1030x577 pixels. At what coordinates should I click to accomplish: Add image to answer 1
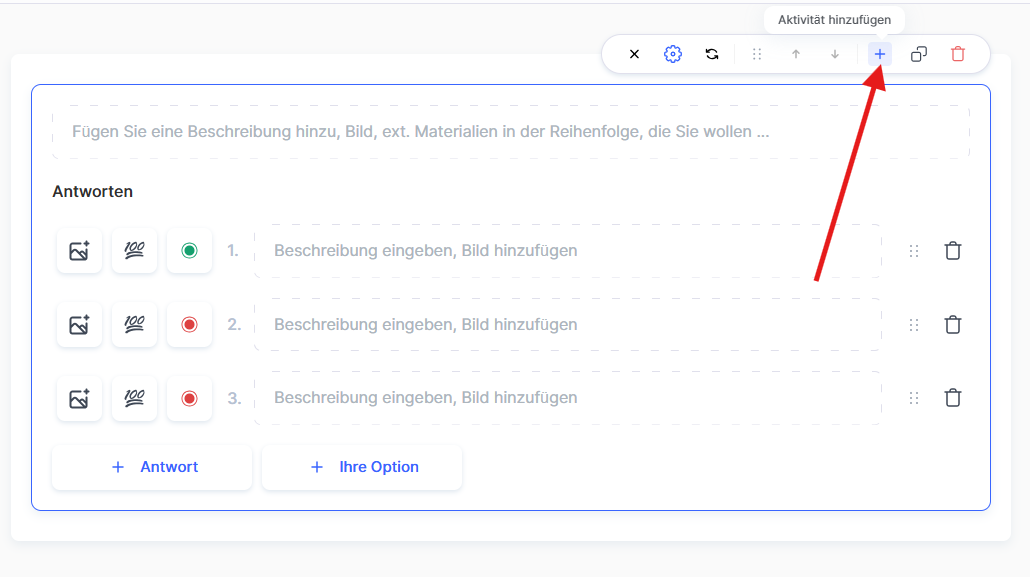point(79,251)
